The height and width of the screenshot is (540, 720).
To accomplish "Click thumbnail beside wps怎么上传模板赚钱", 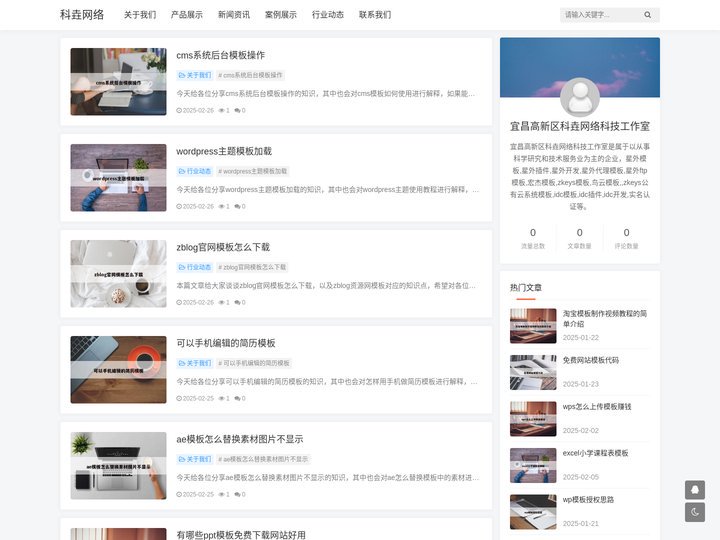I will tap(533, 419).
